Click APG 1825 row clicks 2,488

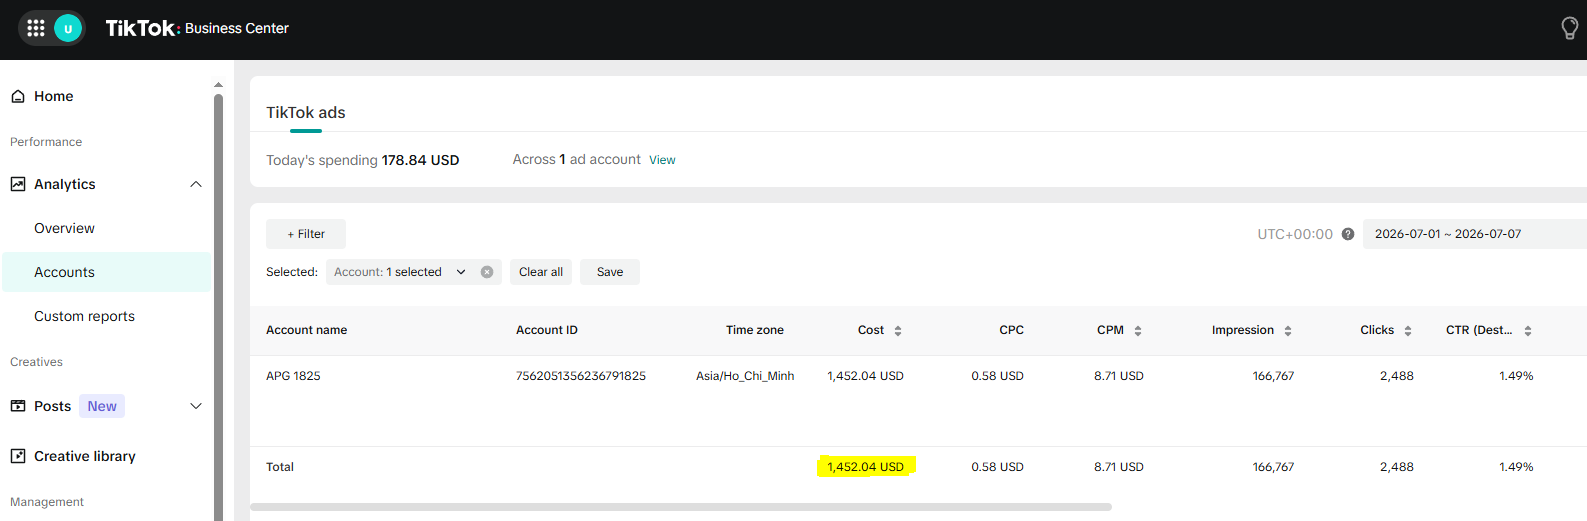(x=1397, y=376)
